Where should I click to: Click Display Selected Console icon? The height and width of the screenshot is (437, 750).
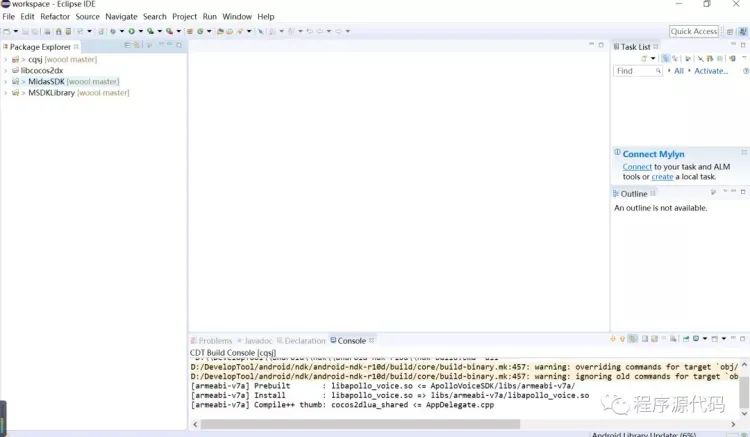(x=696, y=339)
